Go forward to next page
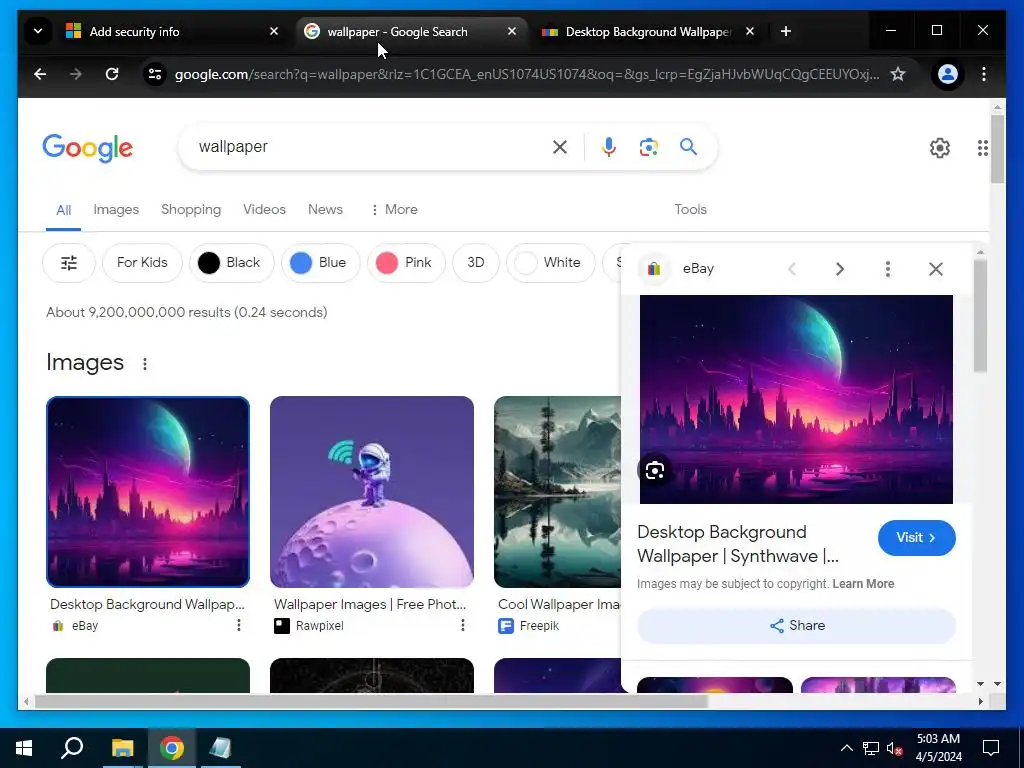This screenshot has height=768, width=1024. tap(76, 74)
